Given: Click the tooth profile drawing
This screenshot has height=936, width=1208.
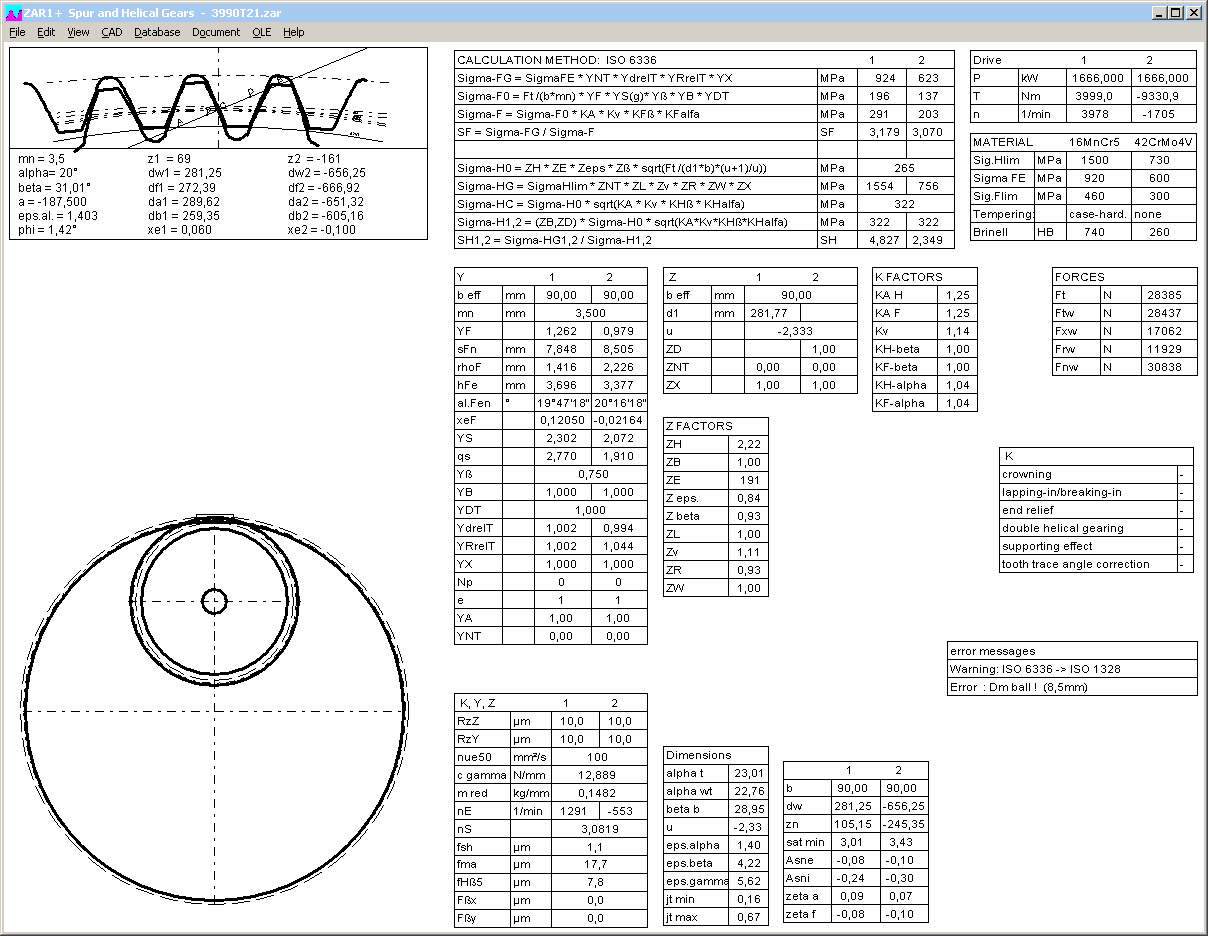Looking at the screenshot, I should tap(217, 100).
